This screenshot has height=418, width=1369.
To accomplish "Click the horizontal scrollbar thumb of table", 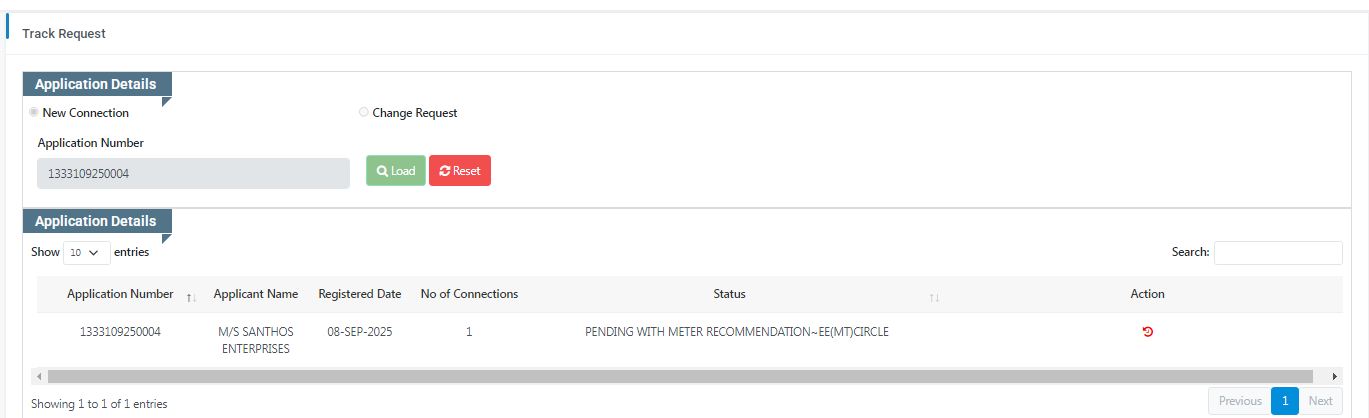I will 680,376.
